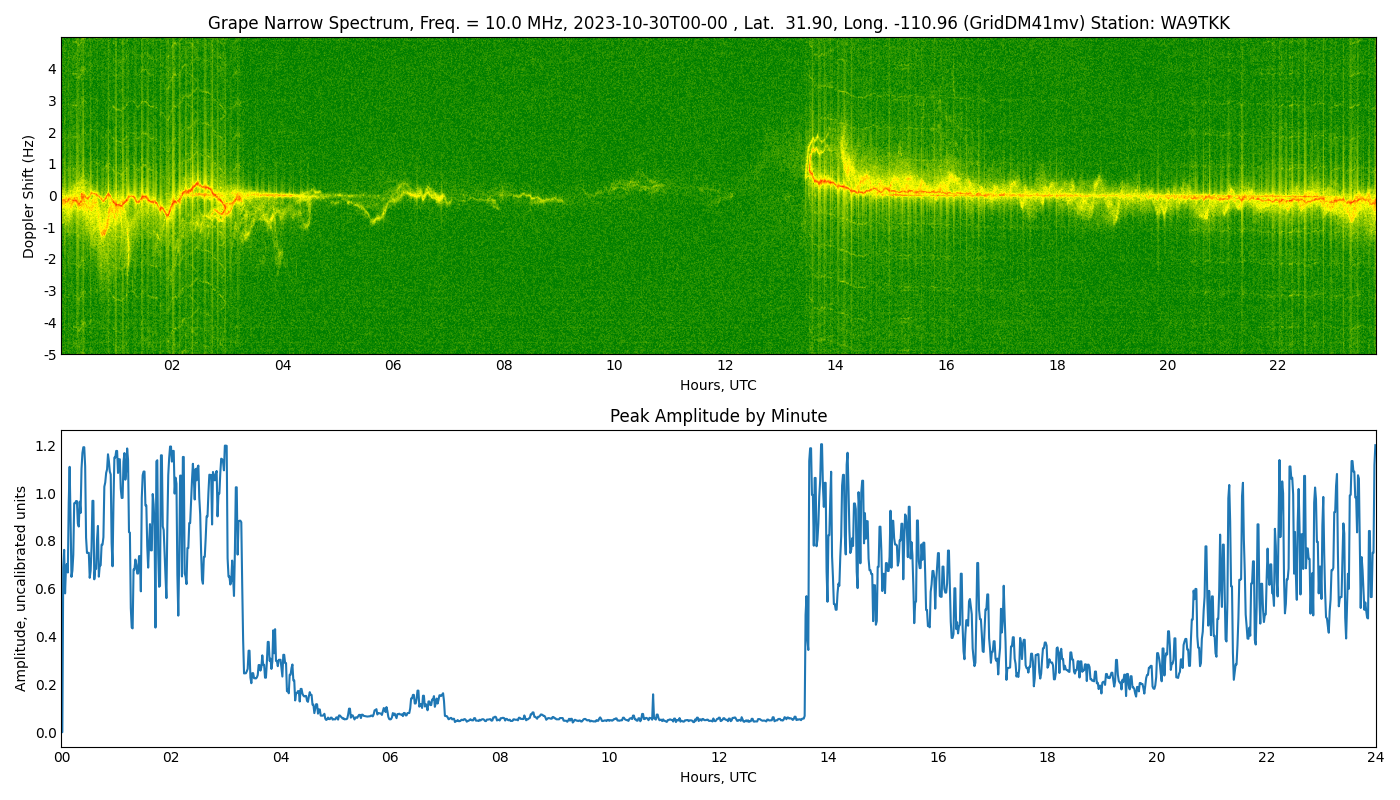Click the Peak Amplitude by Minute title

point(718,416)
